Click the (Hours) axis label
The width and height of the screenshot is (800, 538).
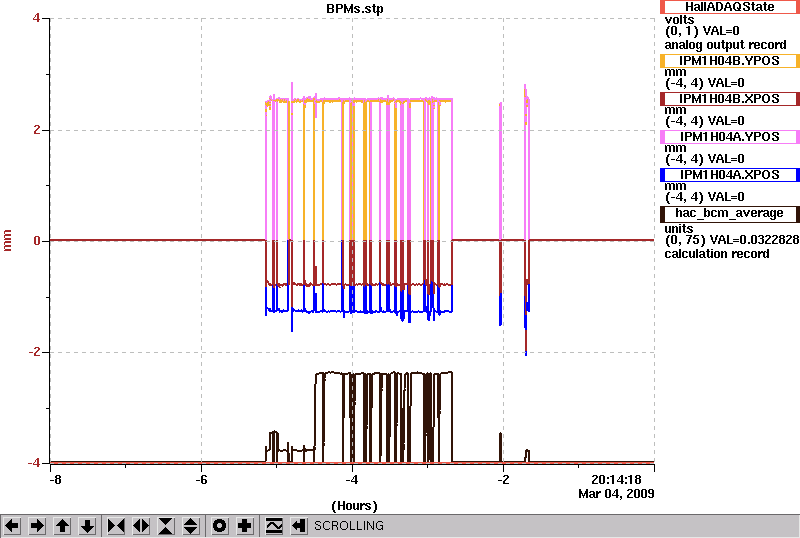tap(355, 506)
